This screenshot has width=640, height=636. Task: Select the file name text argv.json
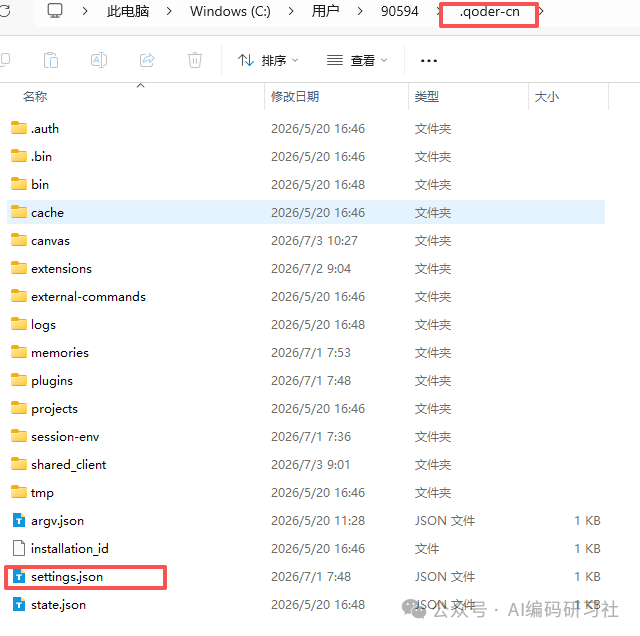(x=58, y=521)
